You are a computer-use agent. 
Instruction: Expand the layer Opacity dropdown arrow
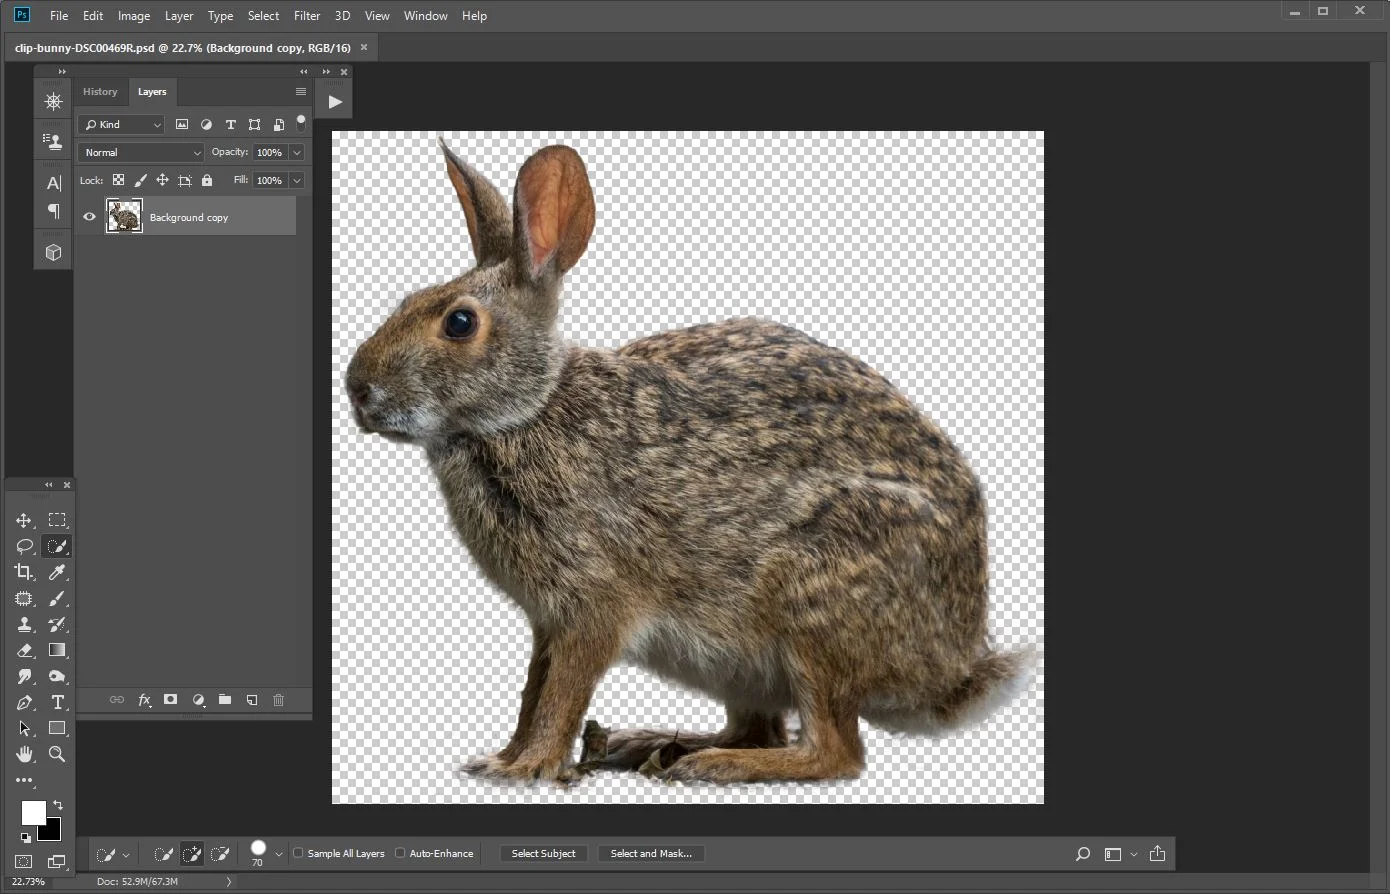[x=297, y=153]
